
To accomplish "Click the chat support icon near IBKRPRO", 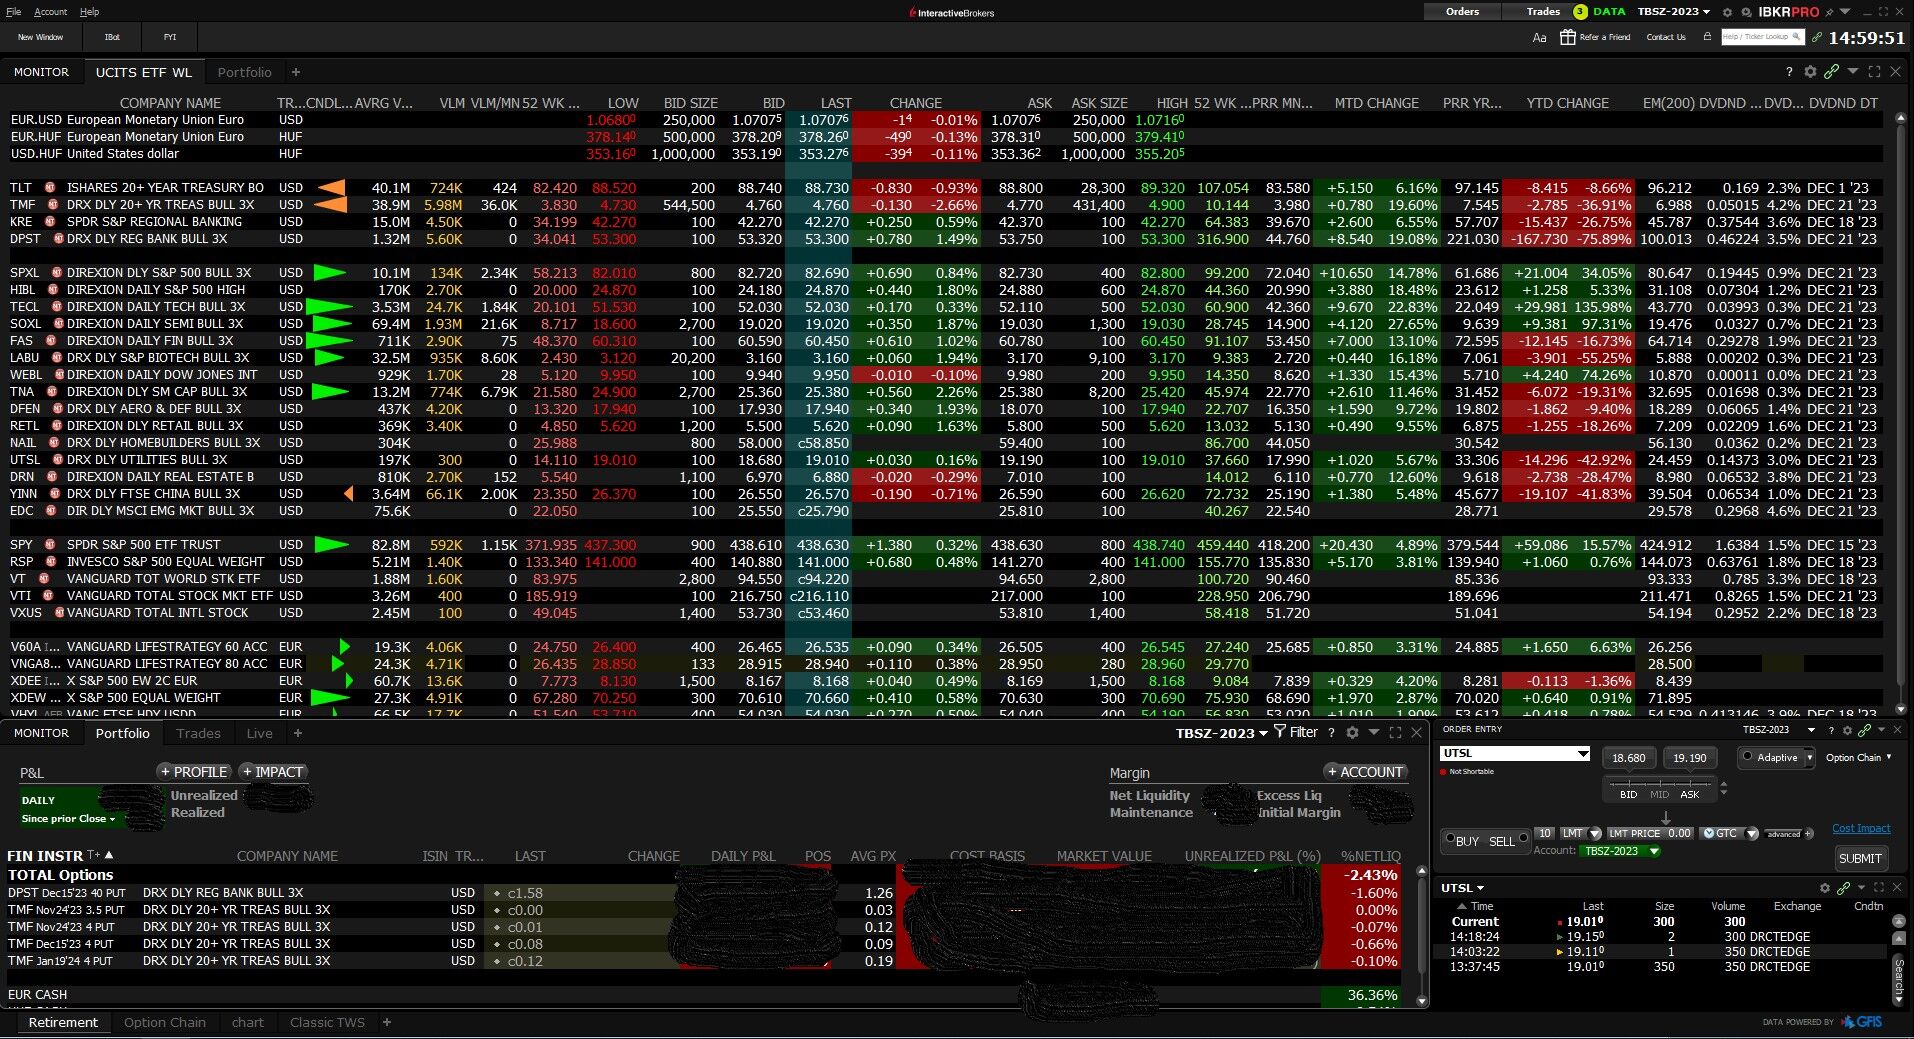I will tap(1746, 12).
